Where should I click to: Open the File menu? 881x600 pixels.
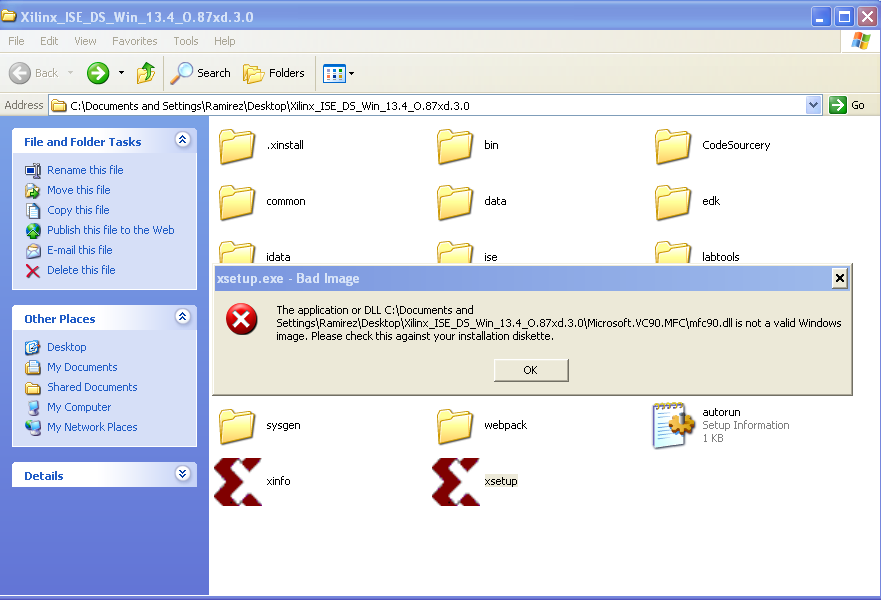(16, 41)
